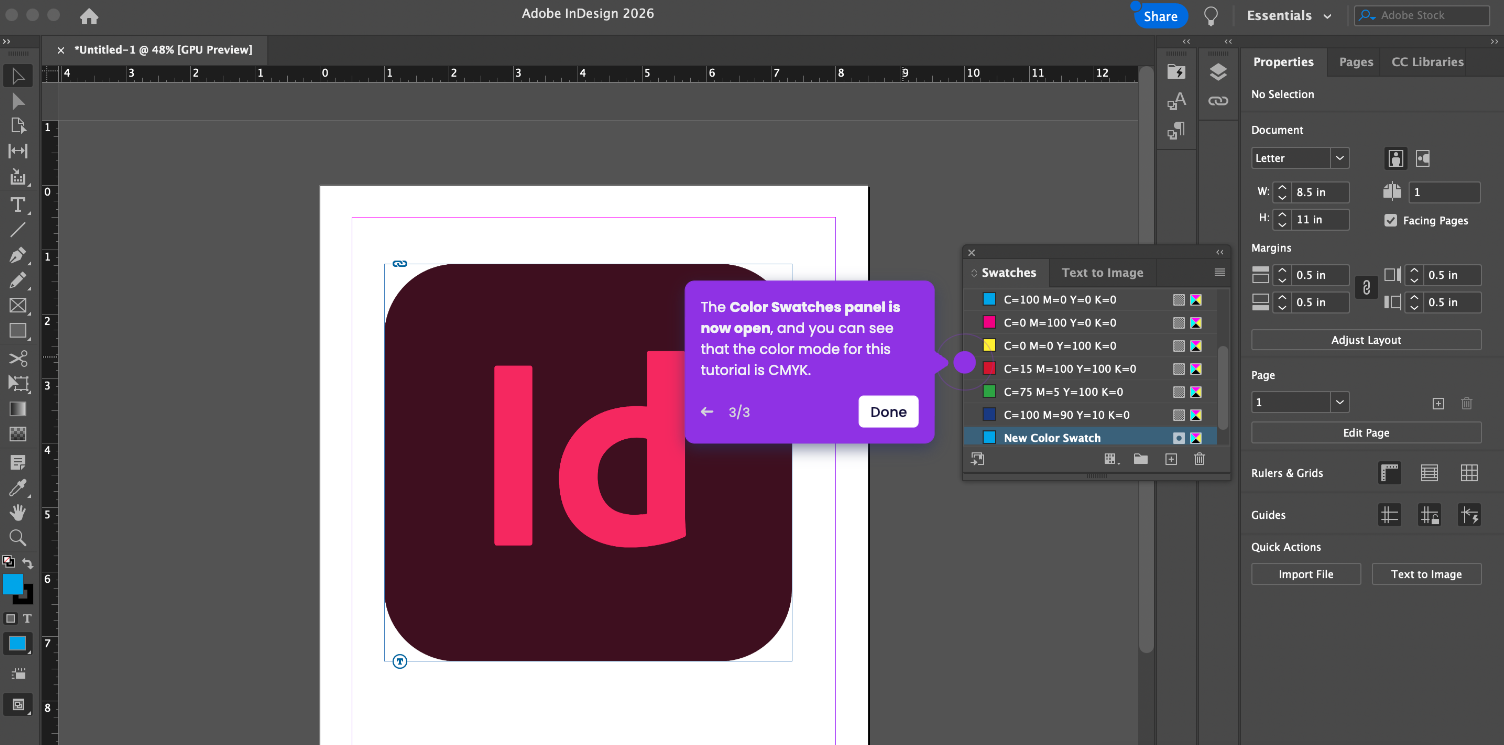The image size is (1504, 745).
Task: Toggle the baseline grid icon
Action: click(x=1429, y=473)
